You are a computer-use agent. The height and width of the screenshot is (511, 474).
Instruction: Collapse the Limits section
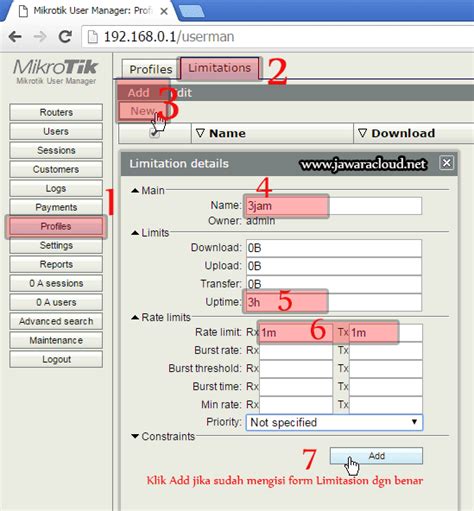pos(135,233)
